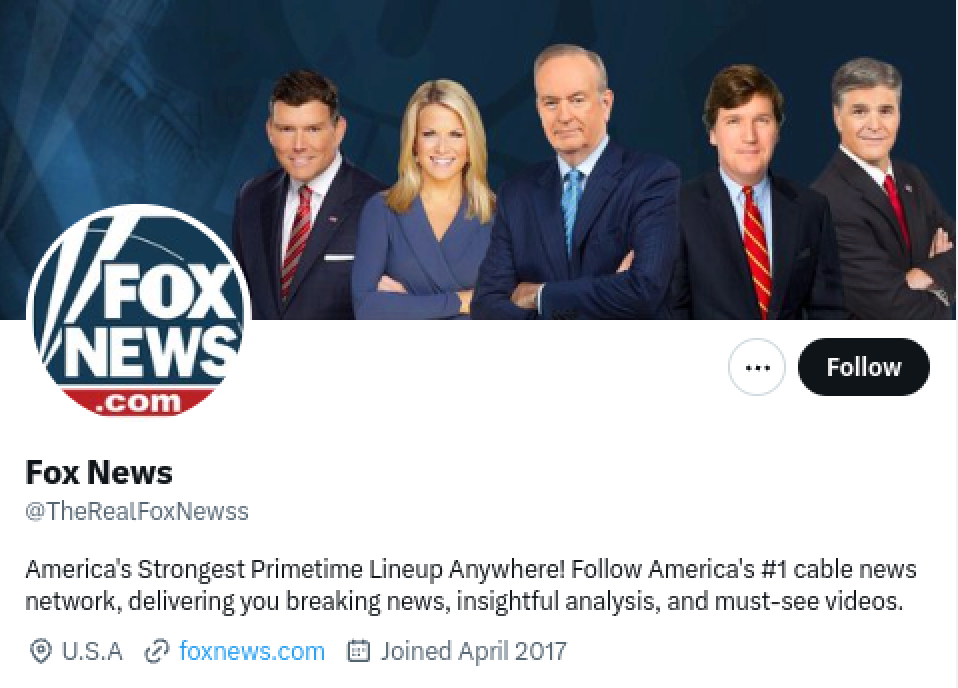Select the @TheRealFoxNewss handle text
The height and width of the screenshot is (688, 958).
[x=137, y=511]
